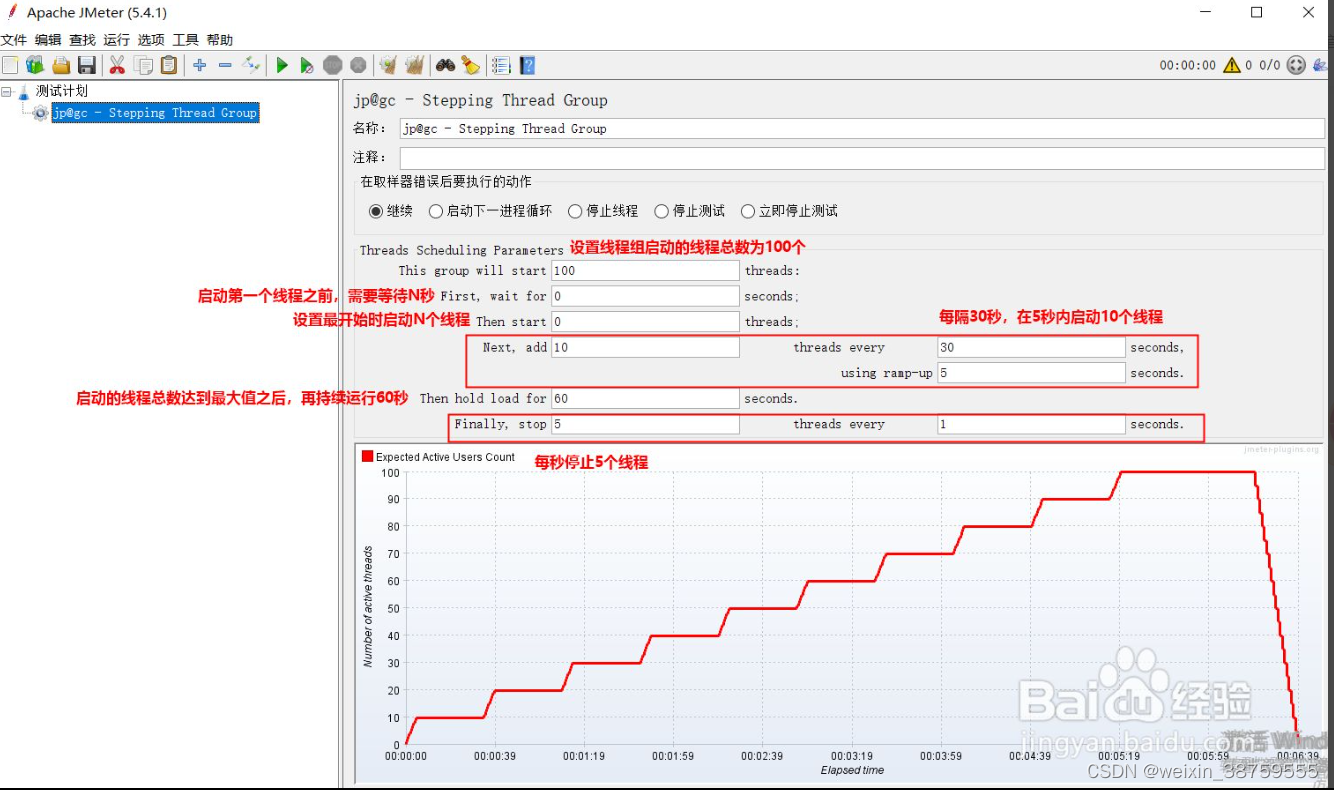This screenshot has height=790, width=1334.
Task: Click the 'Then start' threads field
Action: click(645, 322)
